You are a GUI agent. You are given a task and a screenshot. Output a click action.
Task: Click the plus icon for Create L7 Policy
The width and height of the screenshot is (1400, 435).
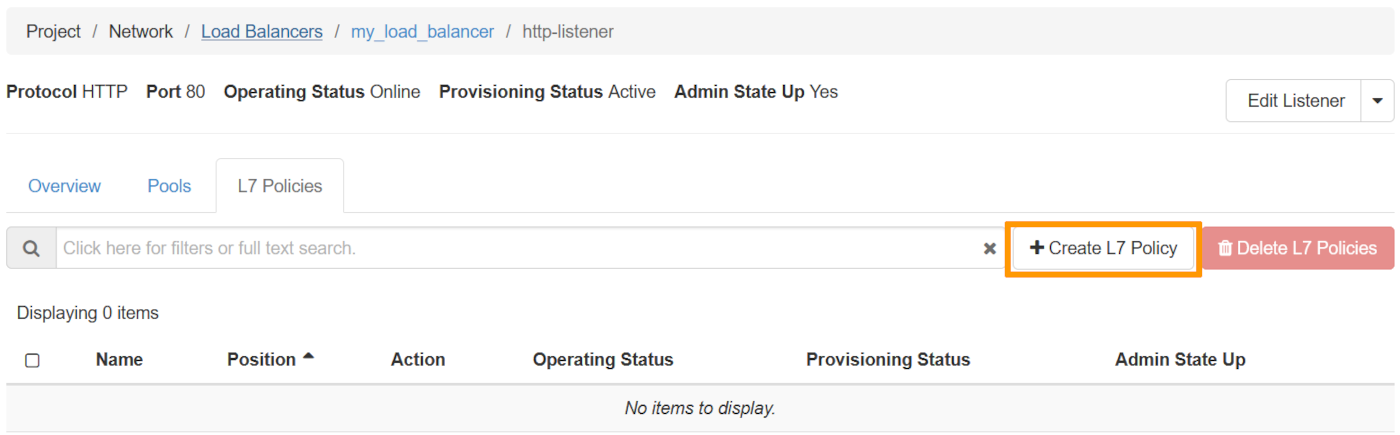(x=1037, y=248)
